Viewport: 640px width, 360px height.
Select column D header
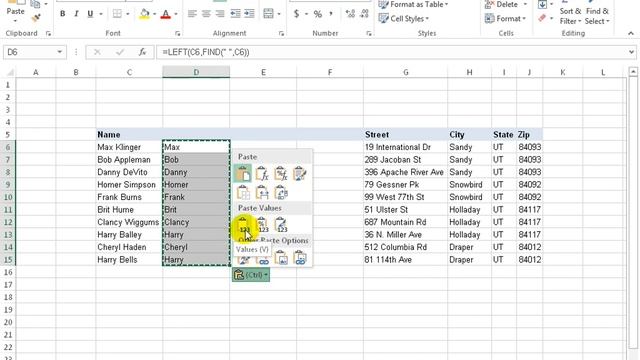pos(196,72)
